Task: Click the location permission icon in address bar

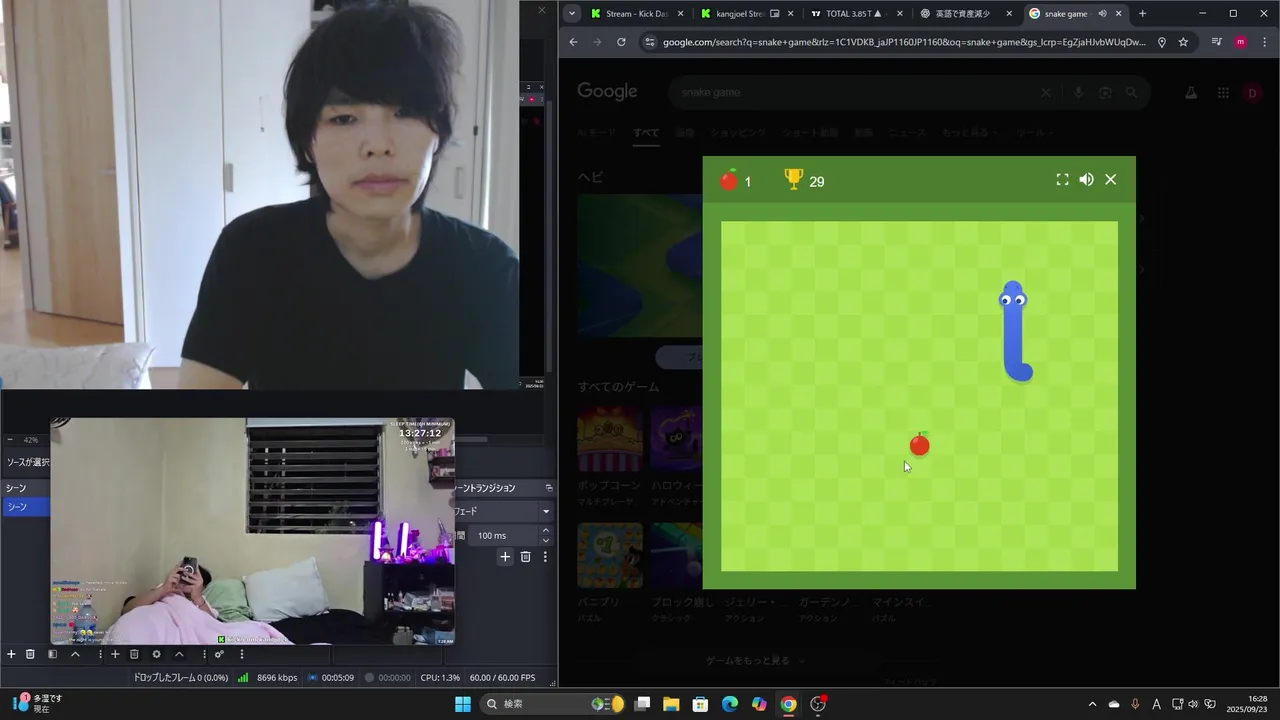Action: [1161, 42]
